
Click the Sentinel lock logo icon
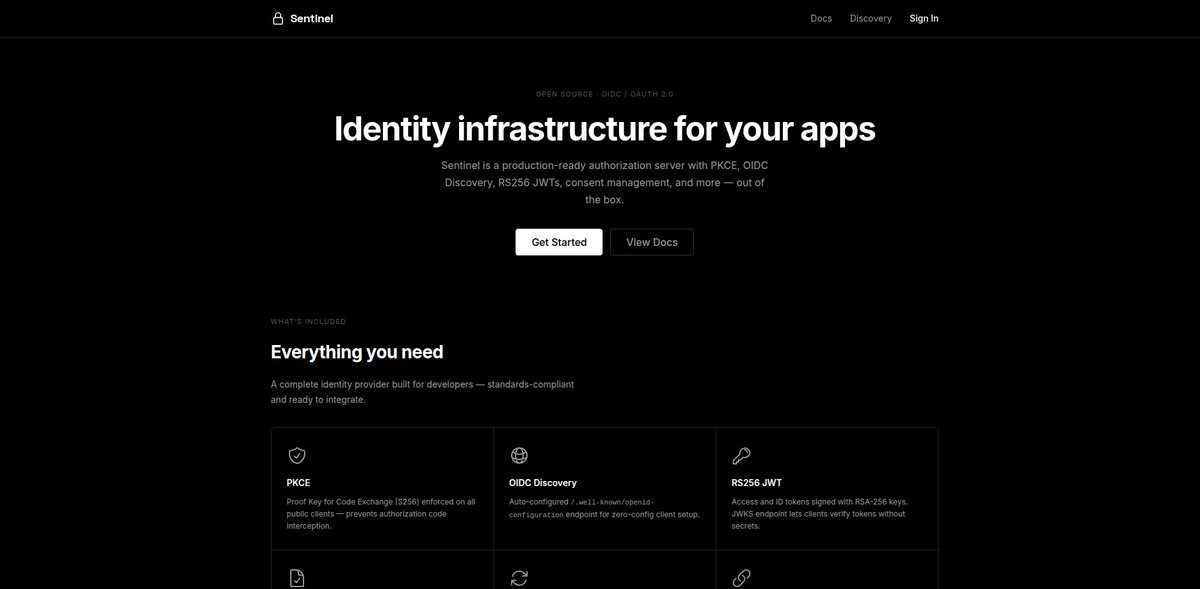pos(278,18)
